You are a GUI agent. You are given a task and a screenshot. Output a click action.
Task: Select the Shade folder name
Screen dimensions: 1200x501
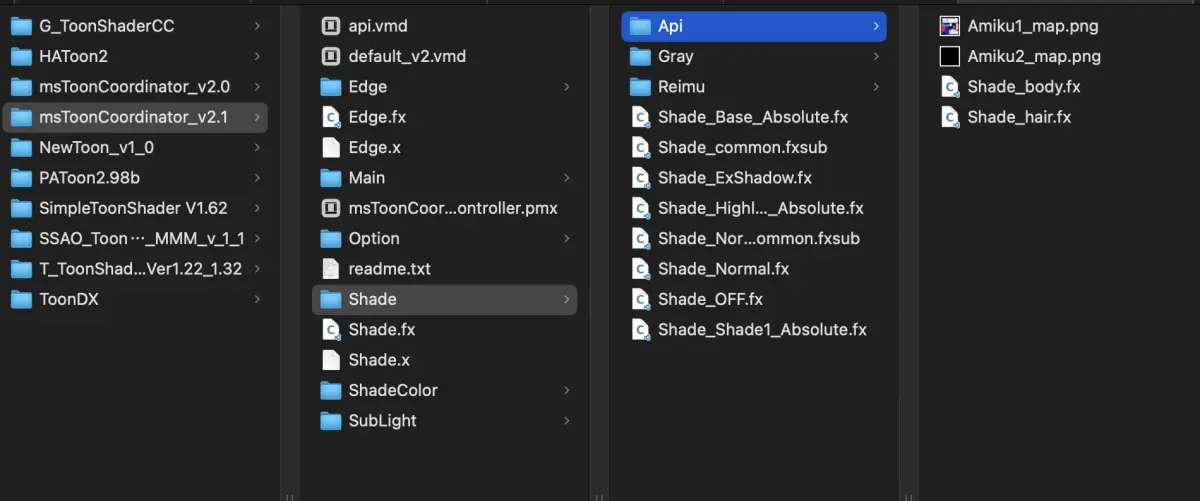tap(372, 299)
